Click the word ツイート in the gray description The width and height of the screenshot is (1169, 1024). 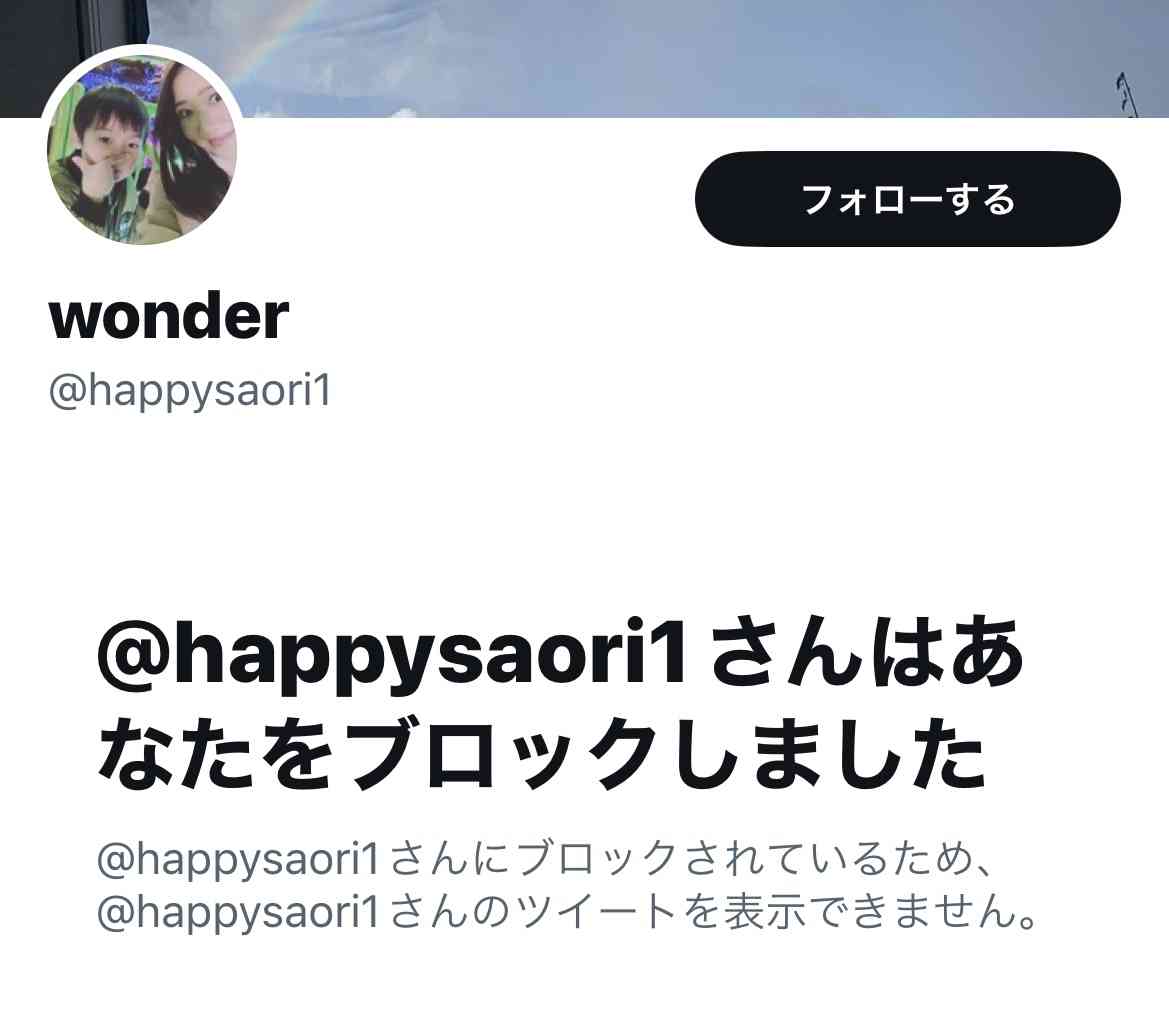tap(596, 912)
